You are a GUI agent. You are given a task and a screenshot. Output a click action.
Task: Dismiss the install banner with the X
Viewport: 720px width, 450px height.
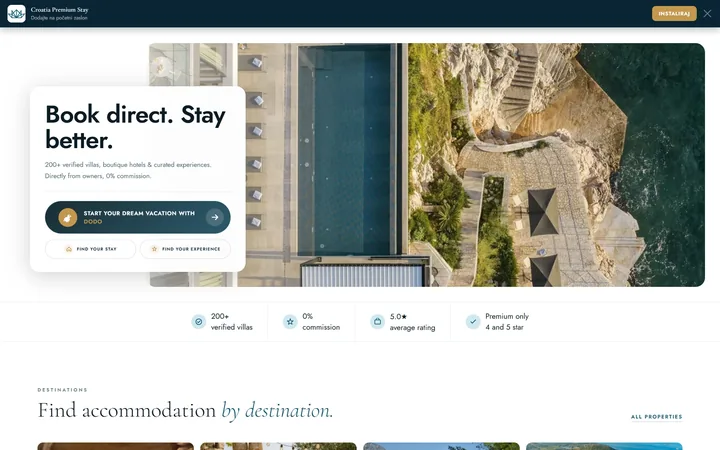coord(707,13)
